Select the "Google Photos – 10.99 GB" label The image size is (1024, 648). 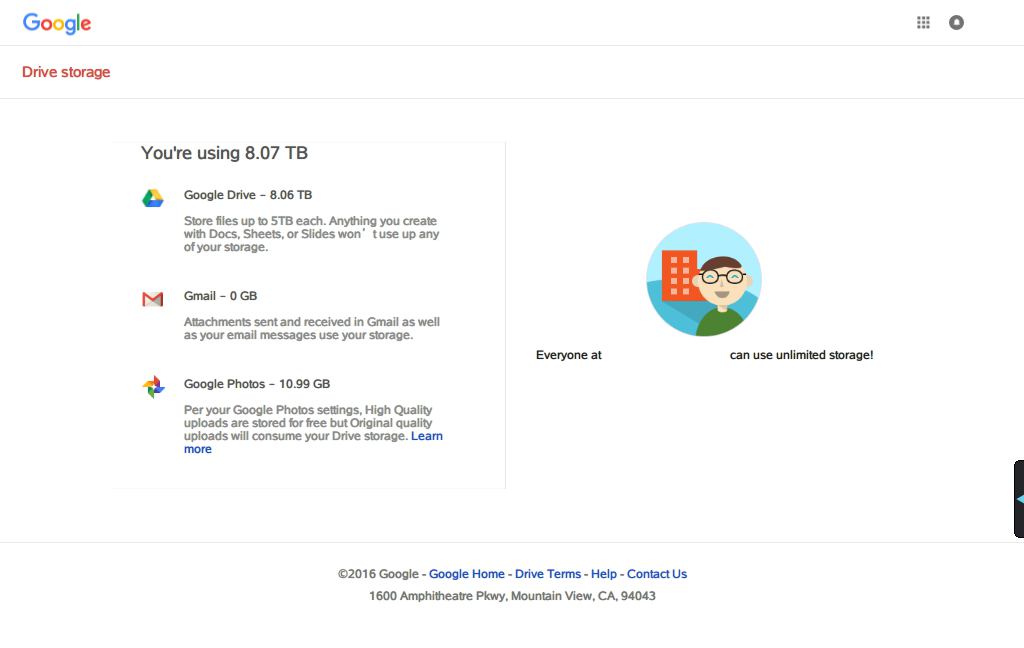tap(256, 384)
